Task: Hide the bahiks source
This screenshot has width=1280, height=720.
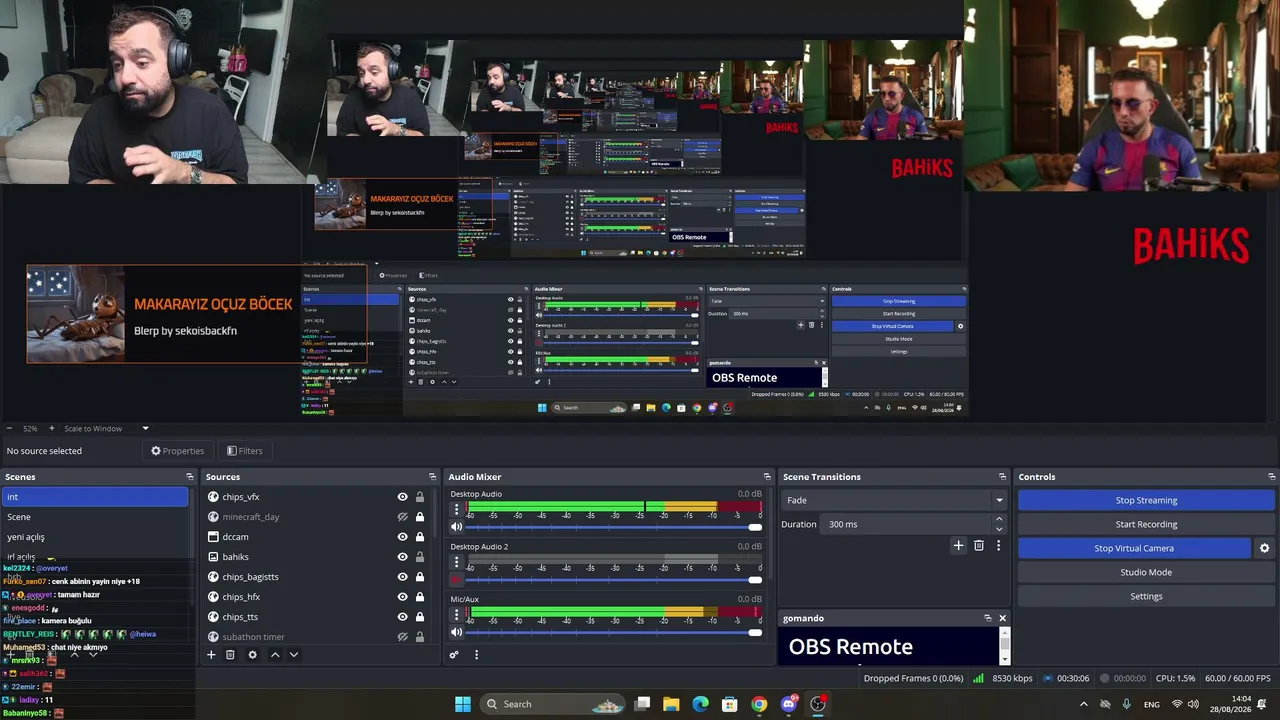Action: click(x=403, y=557)
